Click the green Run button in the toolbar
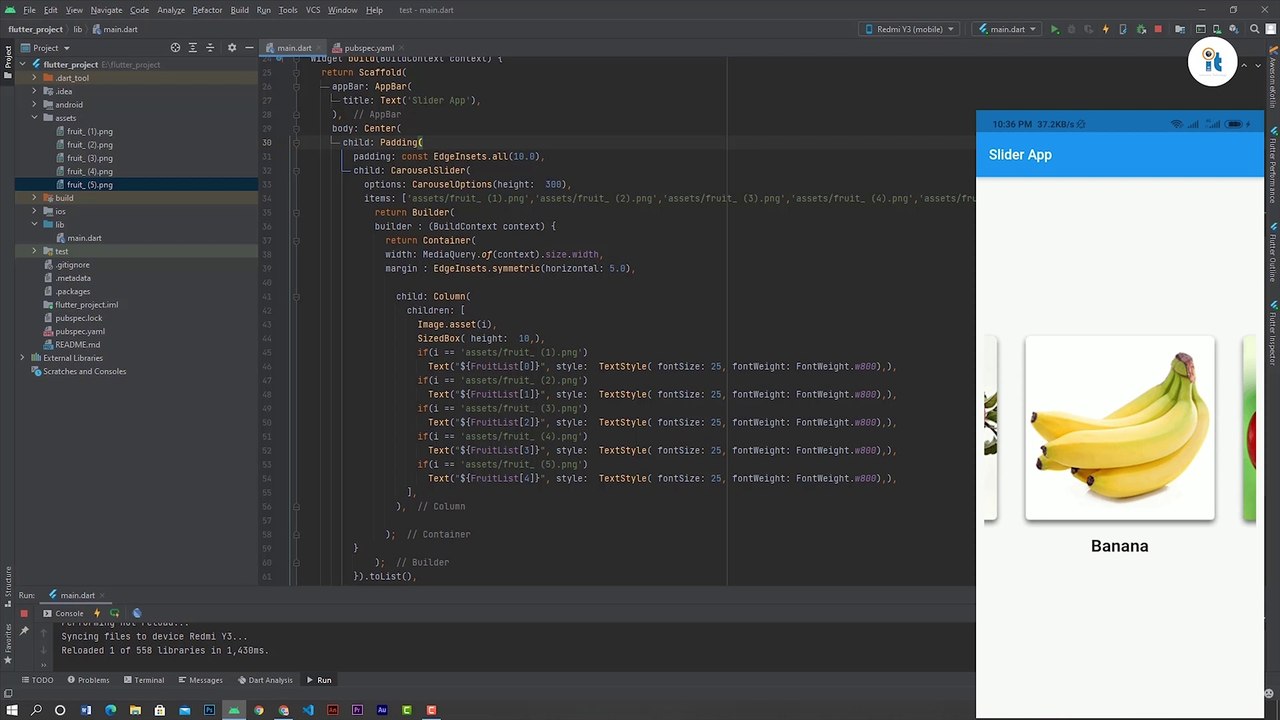Image resolution: width=1280 pixels, height=720 pixels. click(x=1054, y=29)
